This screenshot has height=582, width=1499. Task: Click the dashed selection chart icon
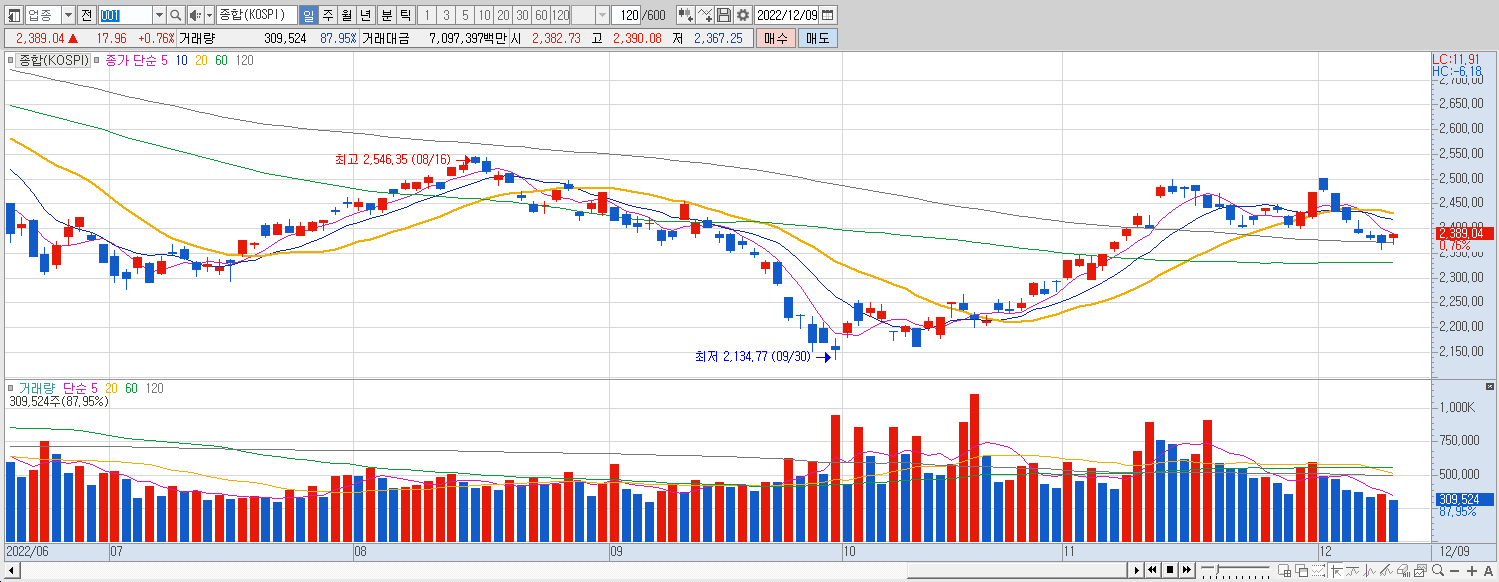click(x=1319, y=570)
